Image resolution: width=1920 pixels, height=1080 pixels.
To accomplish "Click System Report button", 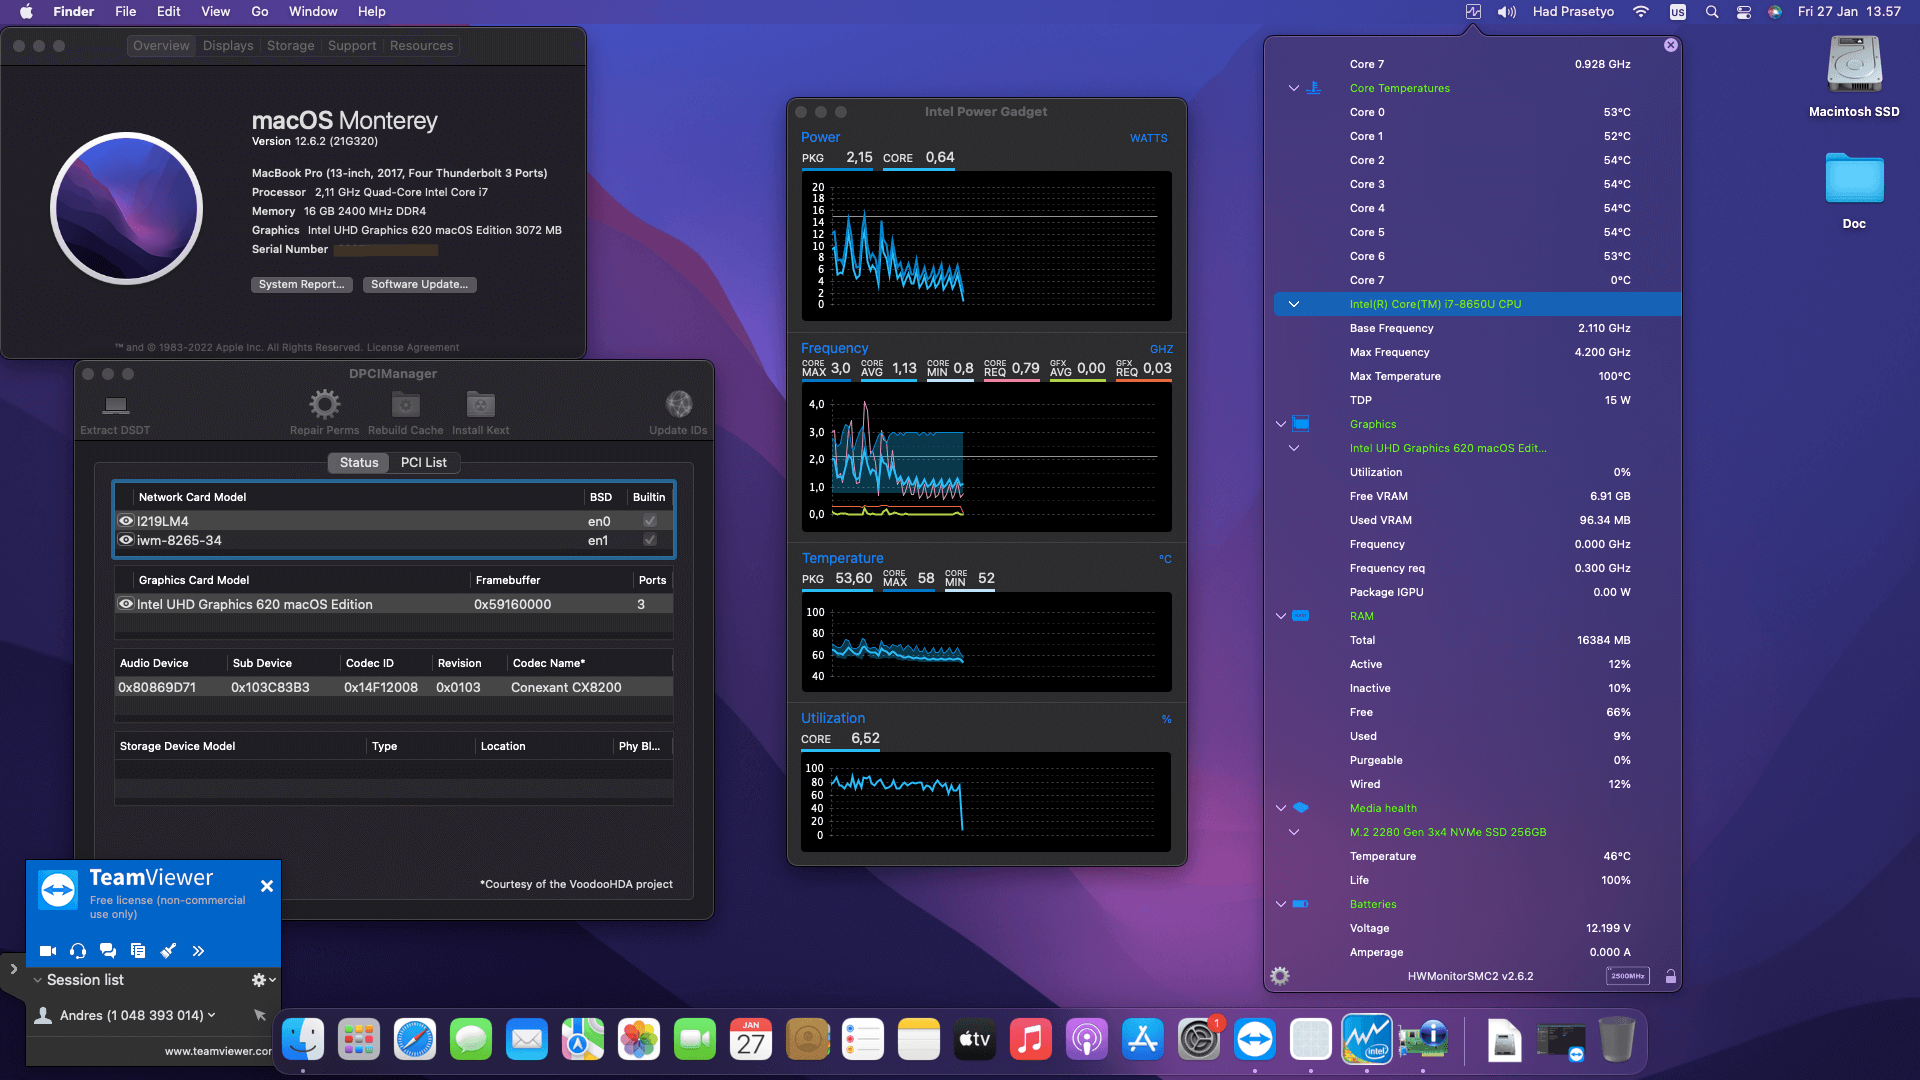I will click(301, 285).
